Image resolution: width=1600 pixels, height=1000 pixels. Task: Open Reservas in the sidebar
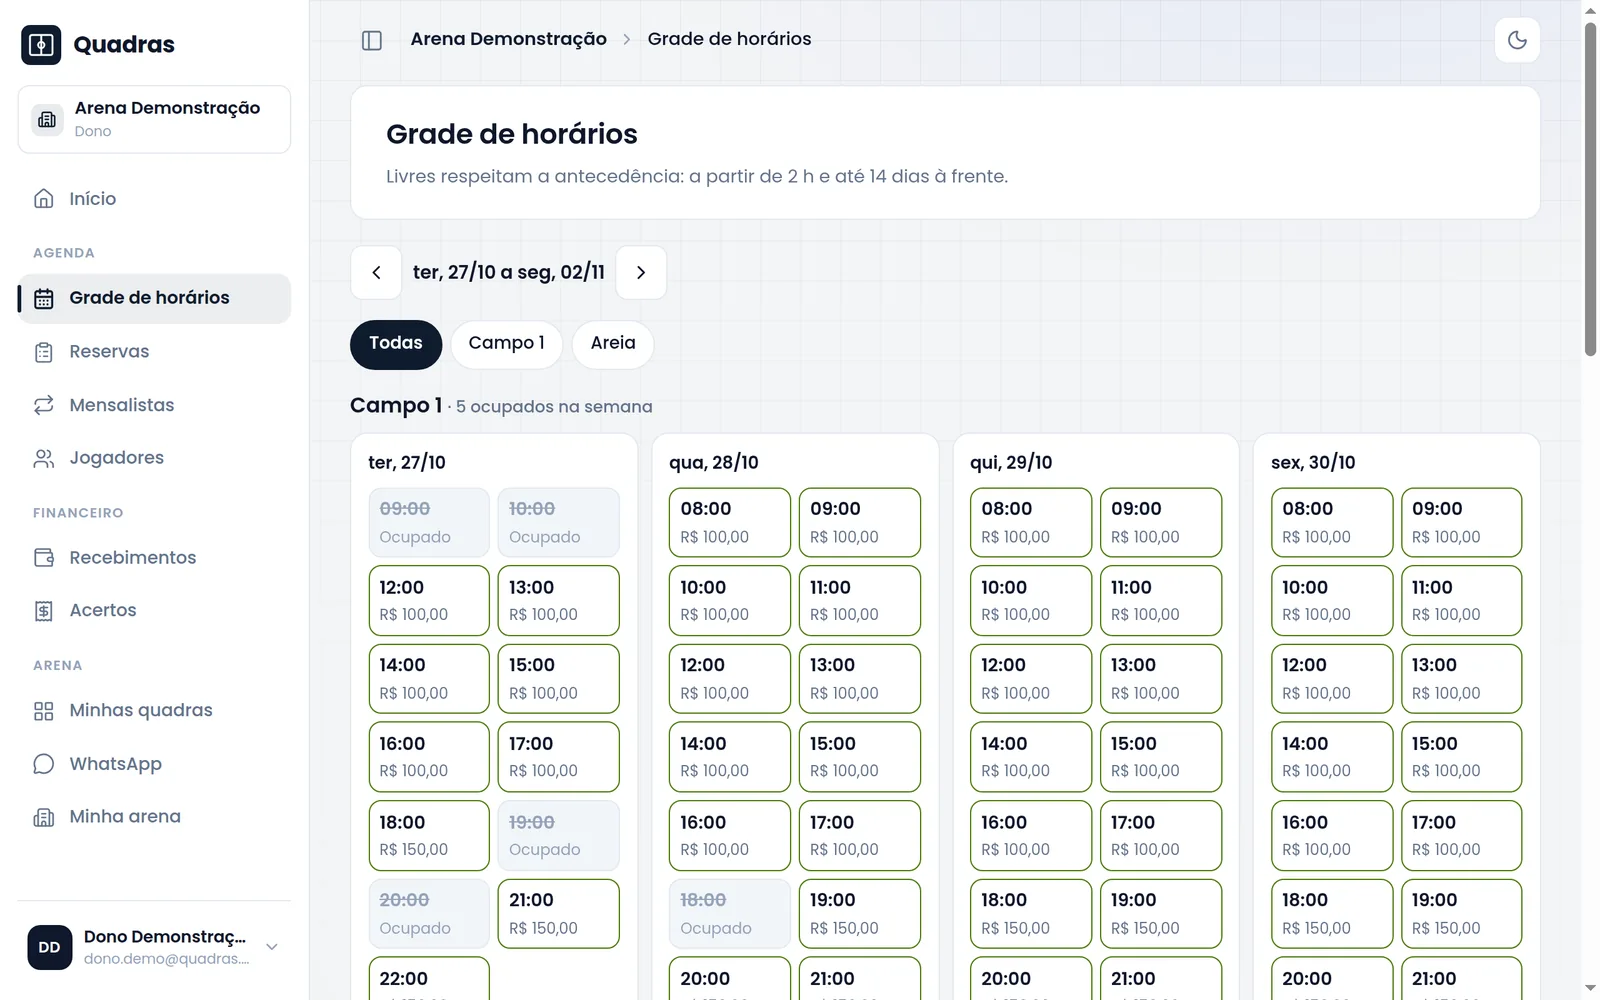click(x=154, y=352)
